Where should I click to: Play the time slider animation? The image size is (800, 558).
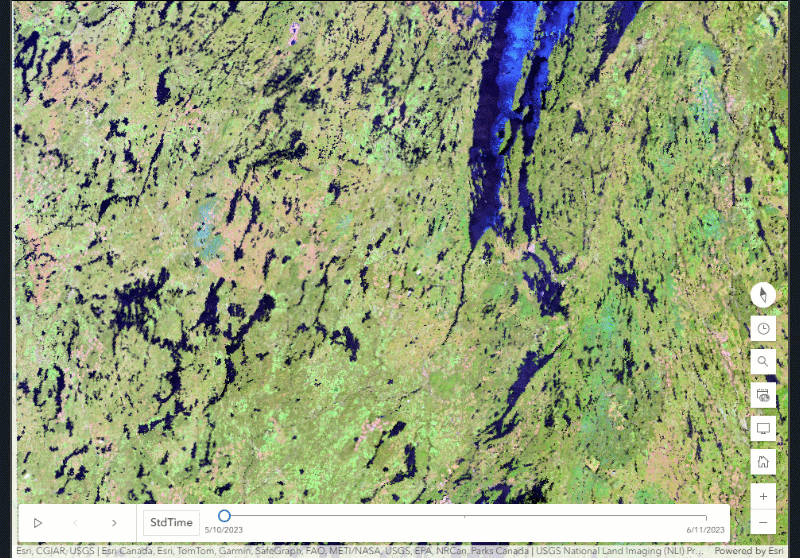[x=37, y=523]
